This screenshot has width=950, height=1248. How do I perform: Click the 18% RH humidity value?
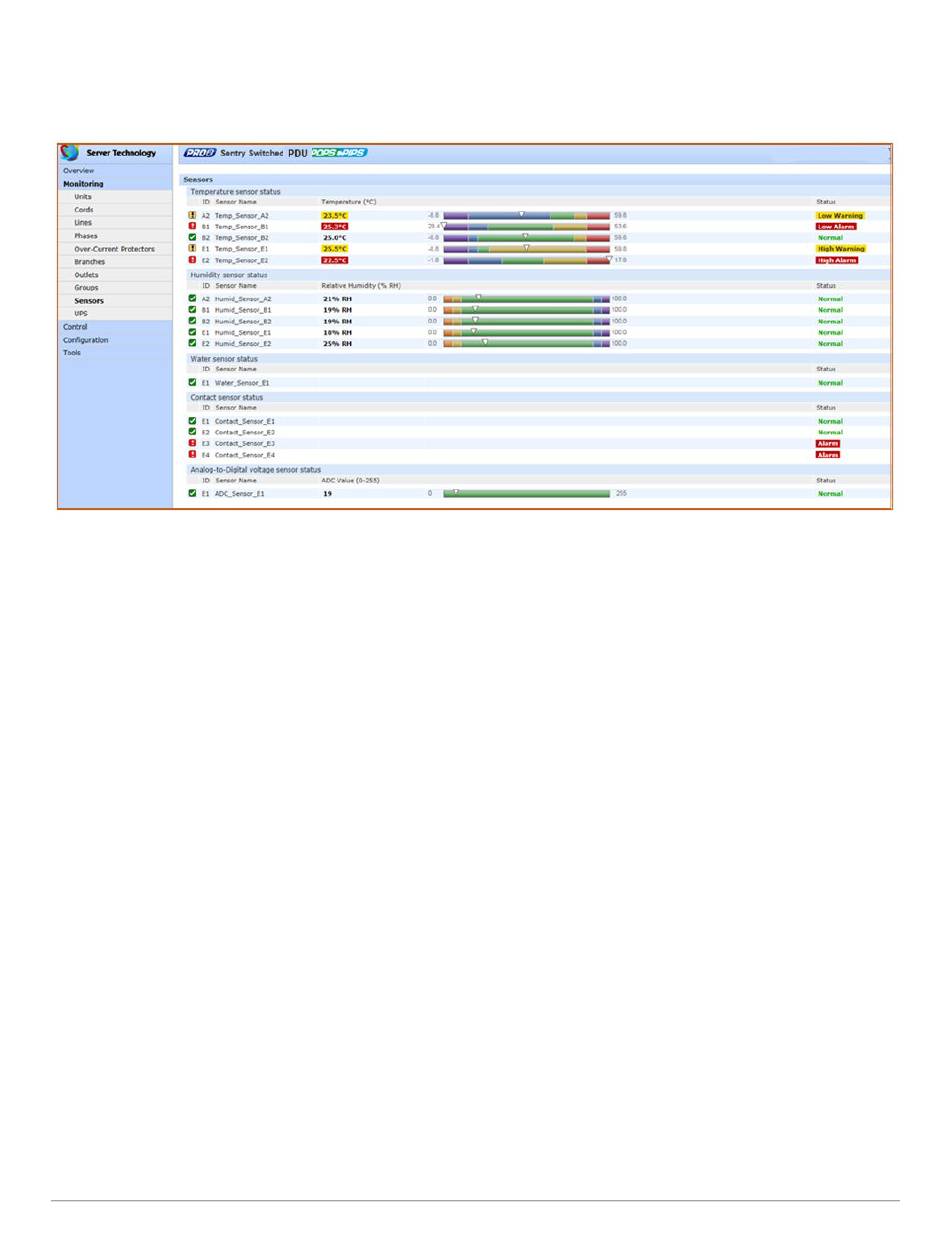click(x=337, y=333)
